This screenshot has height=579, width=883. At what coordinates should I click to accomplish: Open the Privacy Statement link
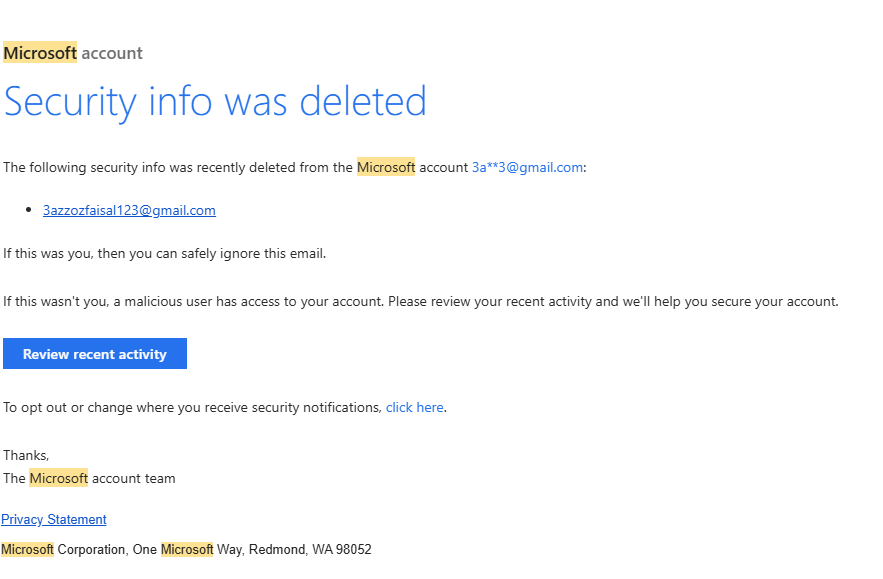coord(53,519)
